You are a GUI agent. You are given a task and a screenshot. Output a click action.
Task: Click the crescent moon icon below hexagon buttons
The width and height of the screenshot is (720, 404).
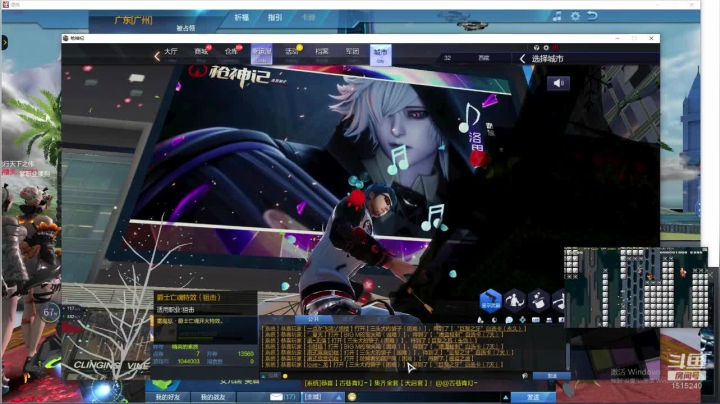point(495,320)
